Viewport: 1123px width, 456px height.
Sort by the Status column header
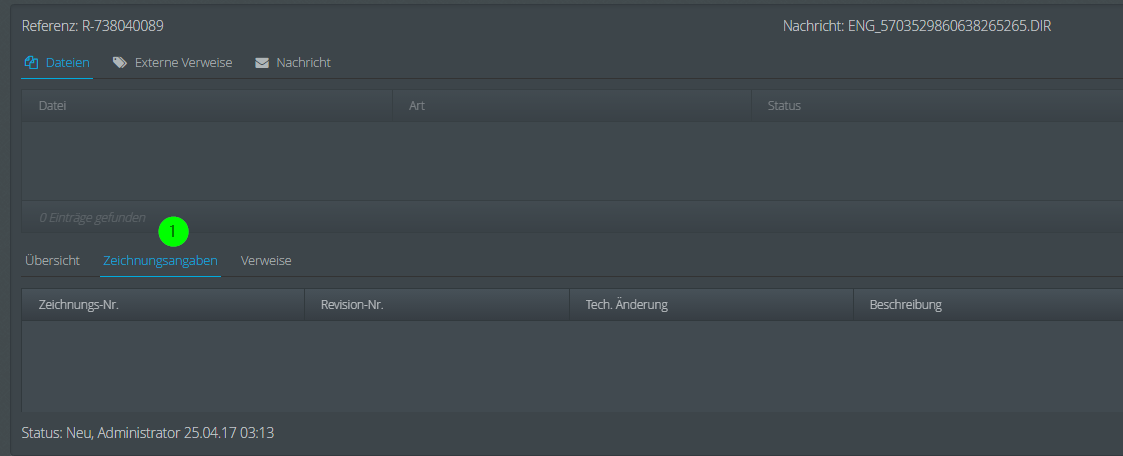938,106
